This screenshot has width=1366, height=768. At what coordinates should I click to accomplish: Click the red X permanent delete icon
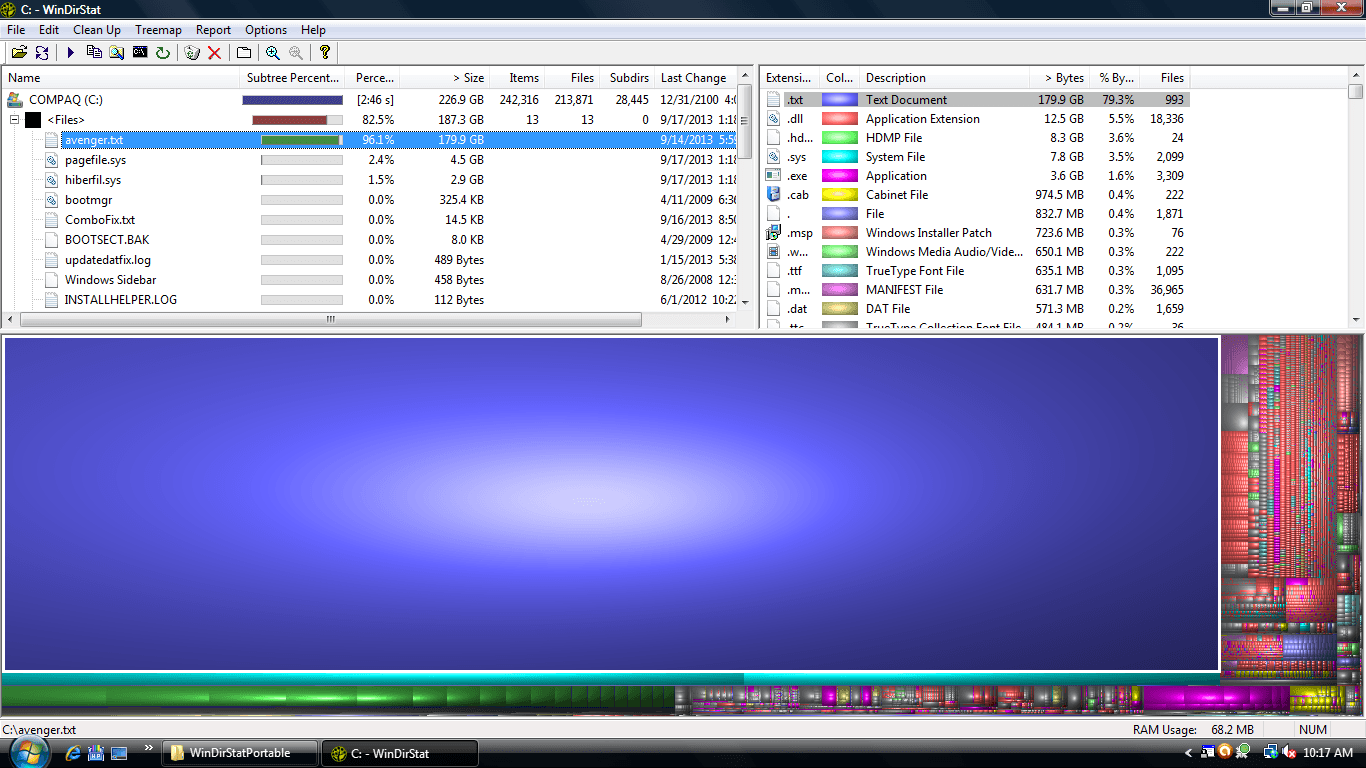pyautogui.click(x=215, y=53)
